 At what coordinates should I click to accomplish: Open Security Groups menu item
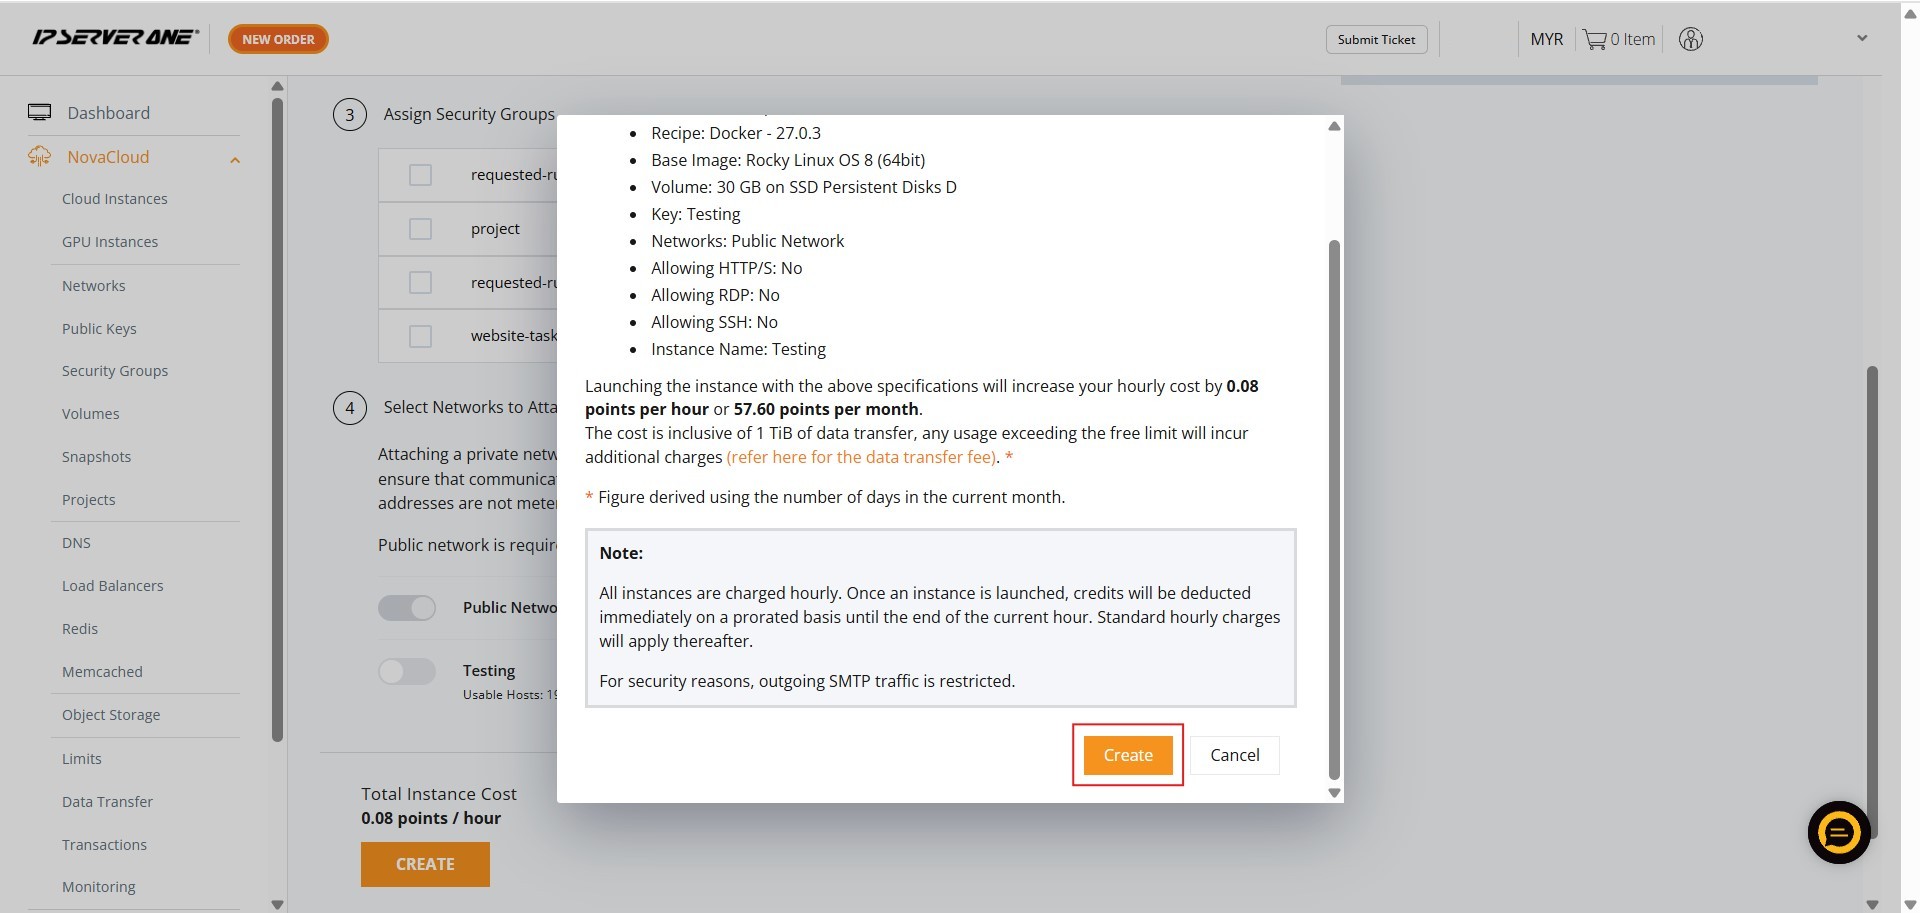(x=115, y=371)
